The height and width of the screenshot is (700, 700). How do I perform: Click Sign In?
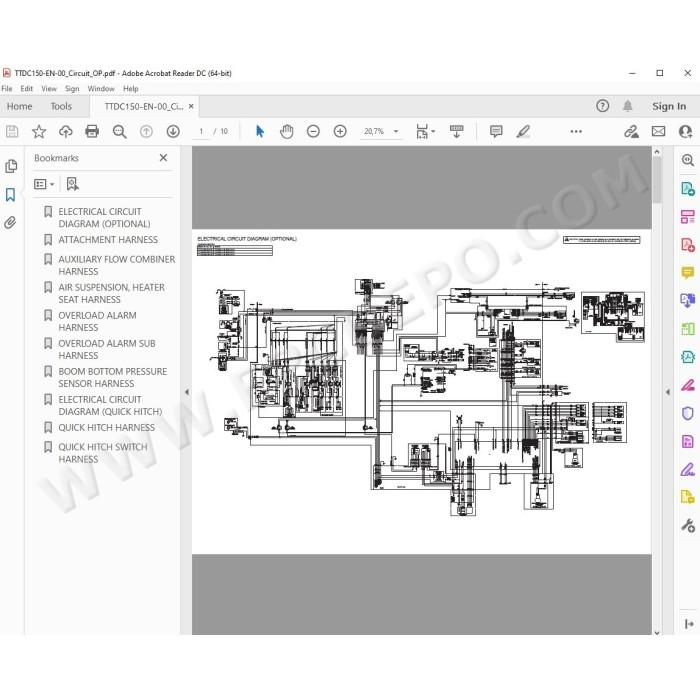(669, 106)
